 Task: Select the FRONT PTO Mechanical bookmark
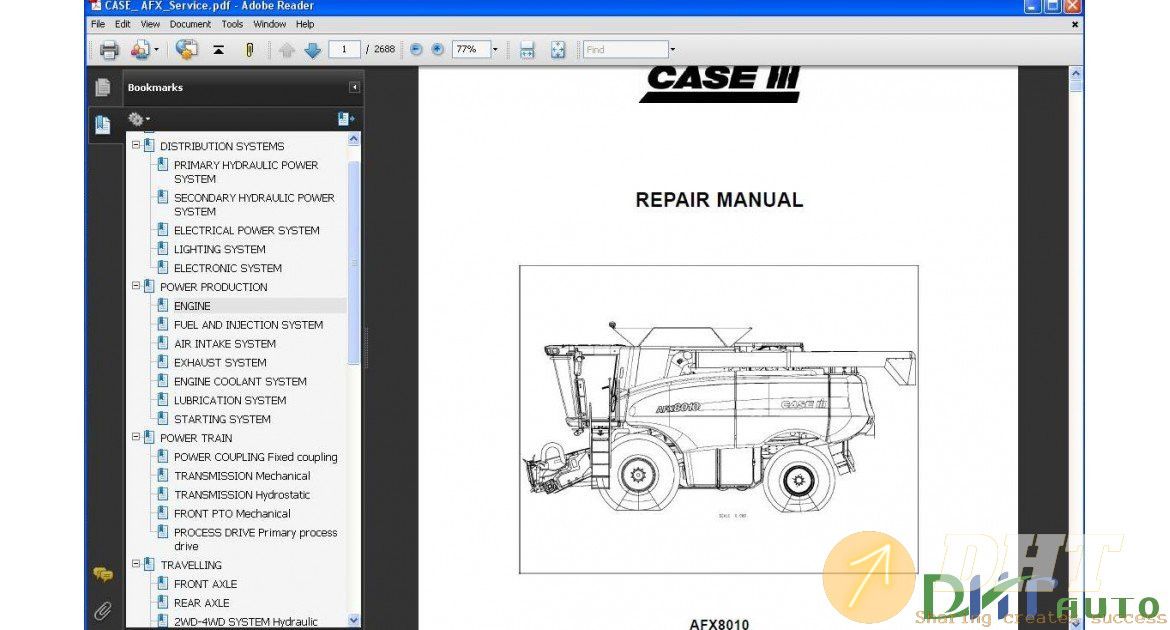tap(232, 514)
